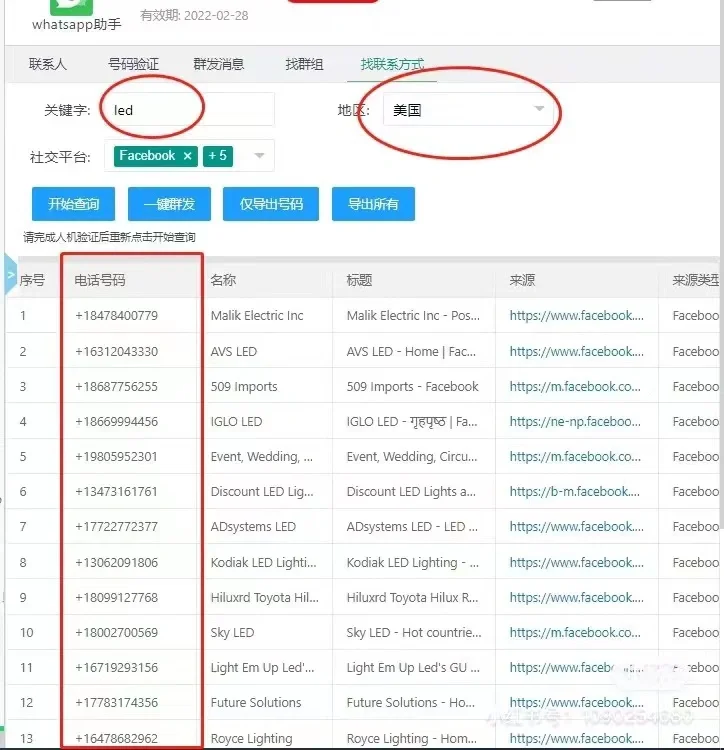Click the AVS LED name cell
This screenshot has width=724, height=750.
pos(233,352)
